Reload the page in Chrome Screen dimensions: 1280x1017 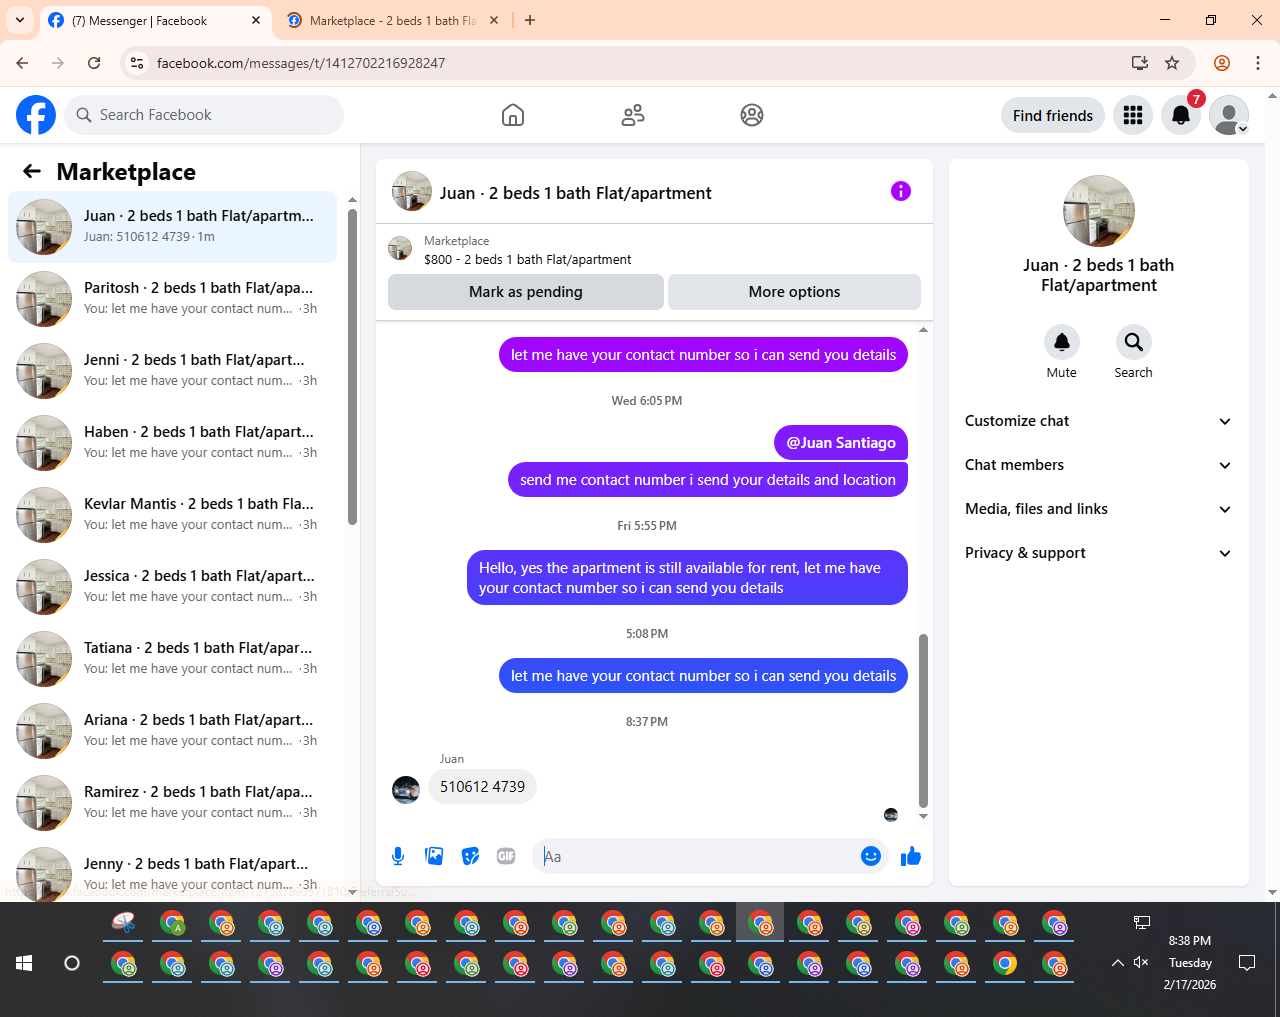coord(94,63)
